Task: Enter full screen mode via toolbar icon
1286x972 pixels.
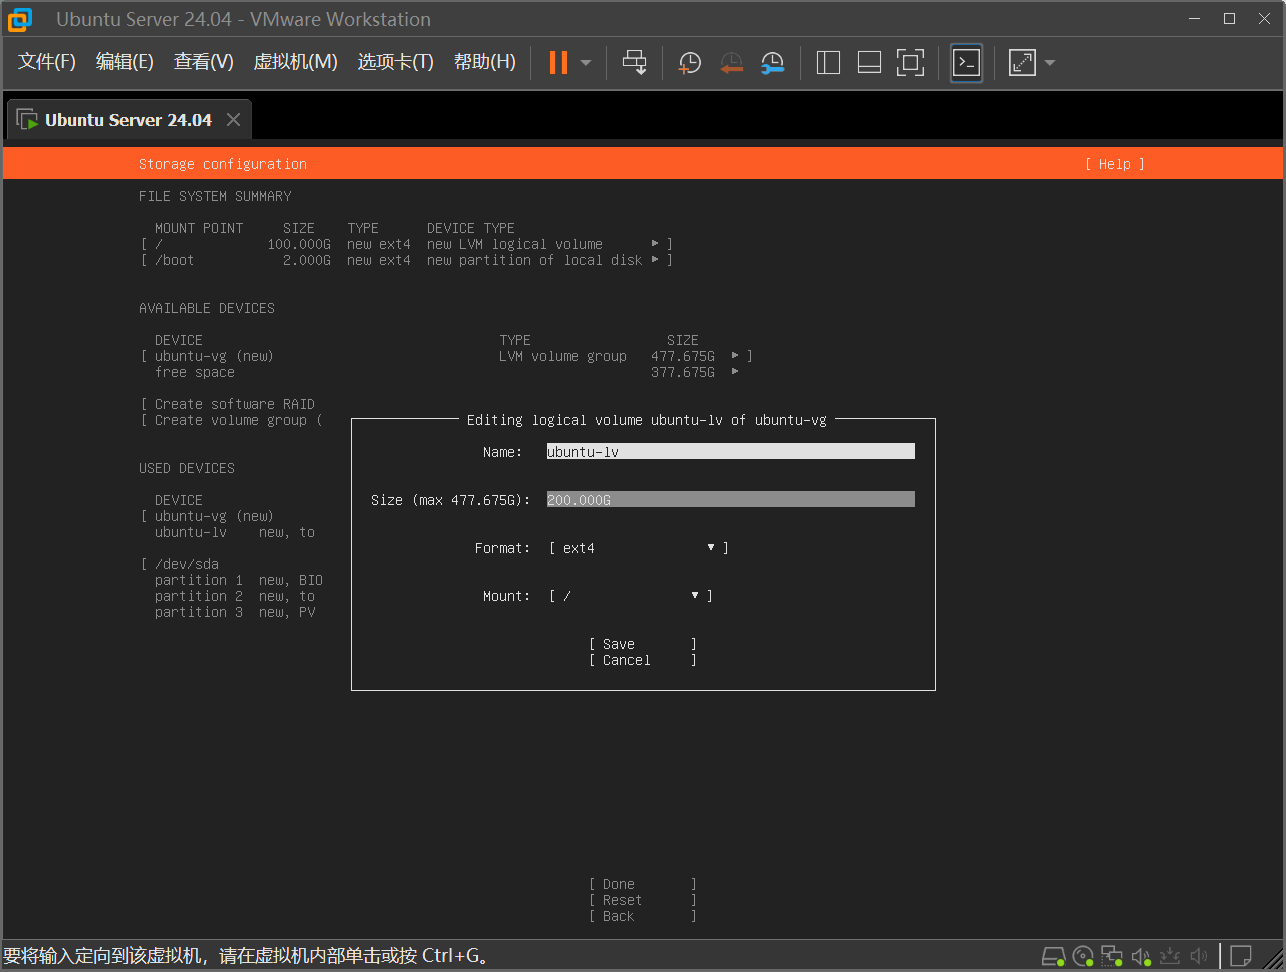Action: (910, 62)
